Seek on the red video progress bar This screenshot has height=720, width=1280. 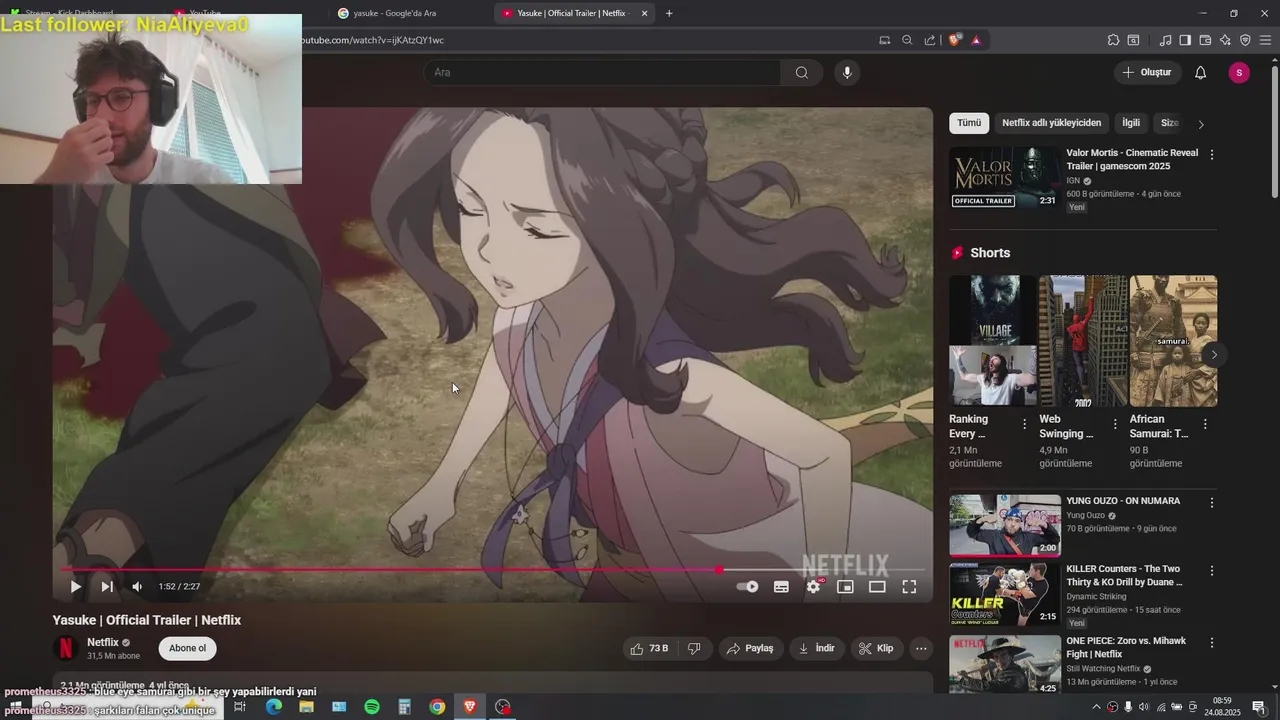(x=493, y=570)
